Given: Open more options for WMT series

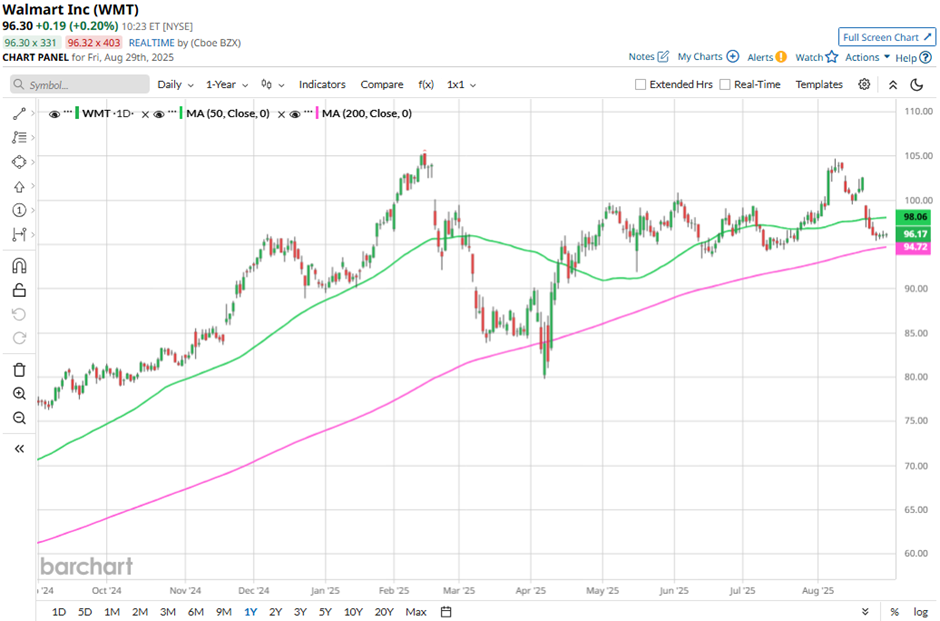Looking at the screenshot, I should pos(68,113).
